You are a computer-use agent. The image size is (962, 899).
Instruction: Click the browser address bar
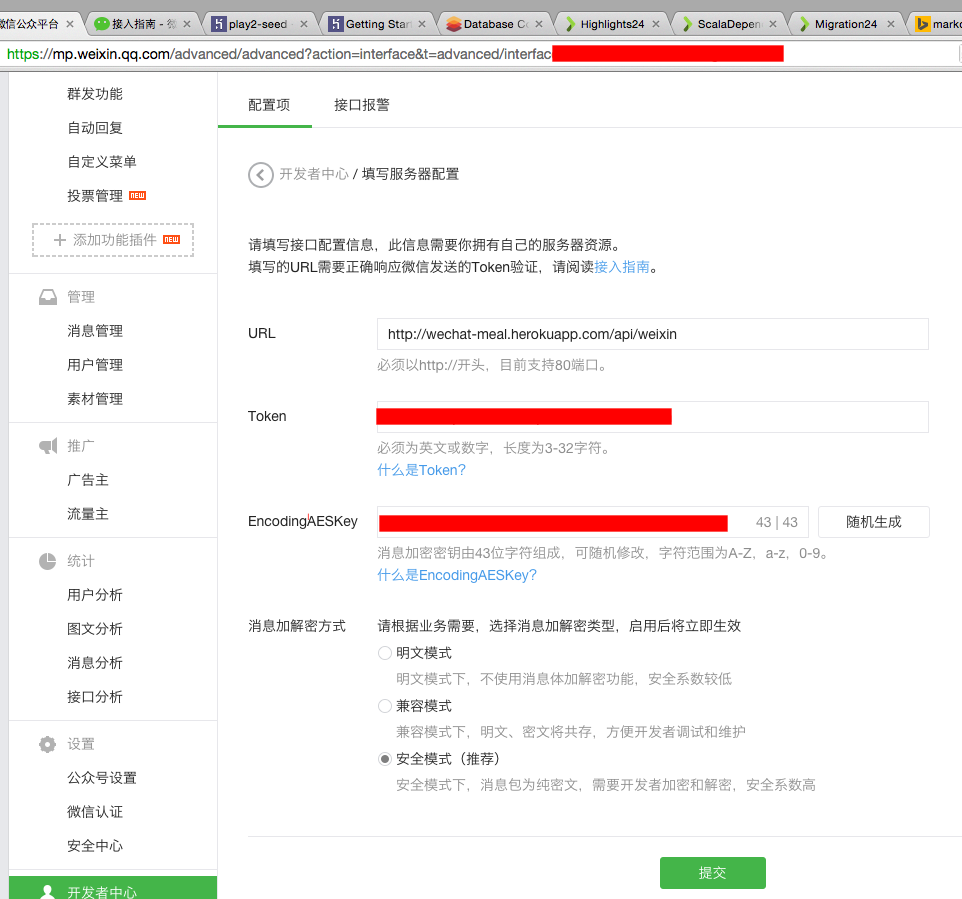(x=479, y=54)
